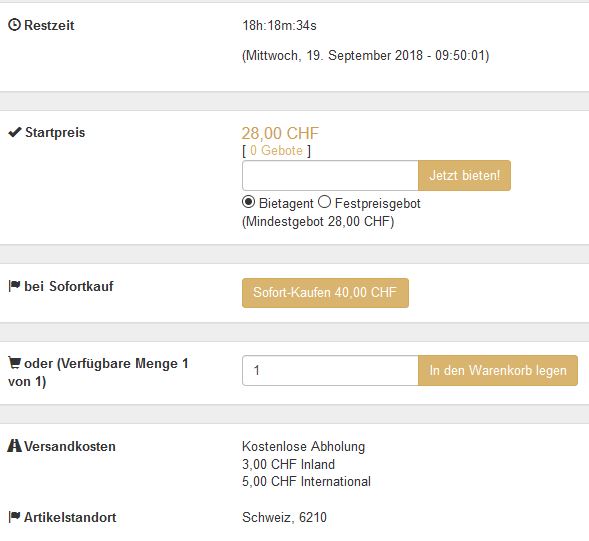Click the Festpreisgebot label text

[378, 203]
